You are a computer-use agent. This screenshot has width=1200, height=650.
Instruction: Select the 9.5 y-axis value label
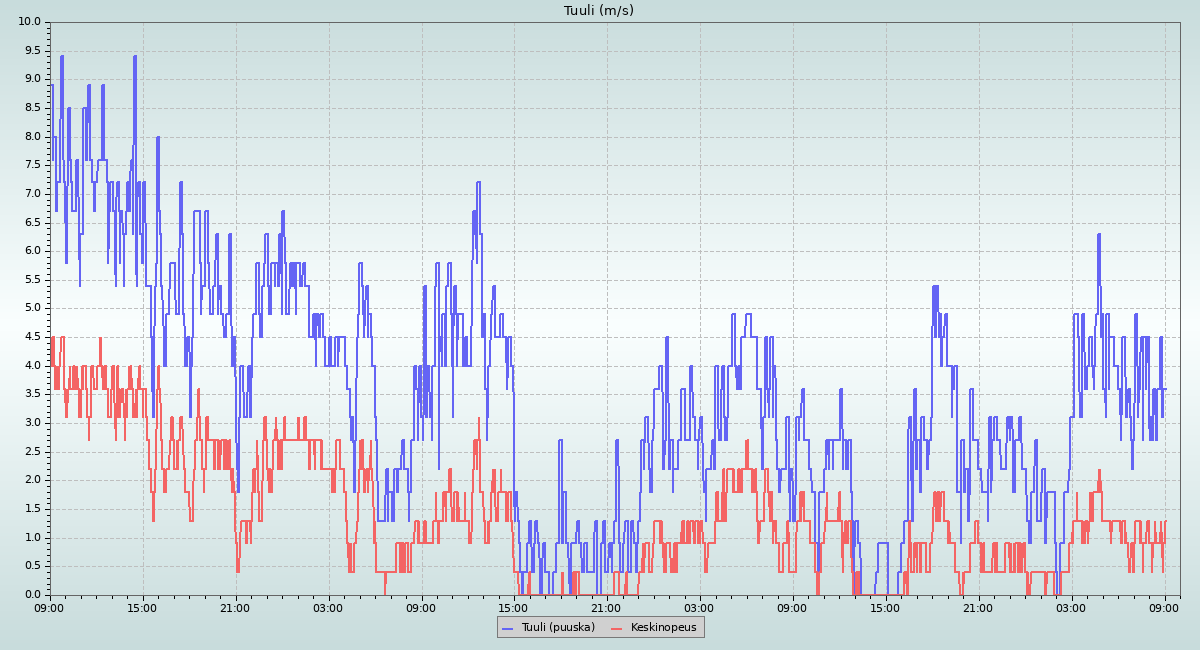click(33, 51)
